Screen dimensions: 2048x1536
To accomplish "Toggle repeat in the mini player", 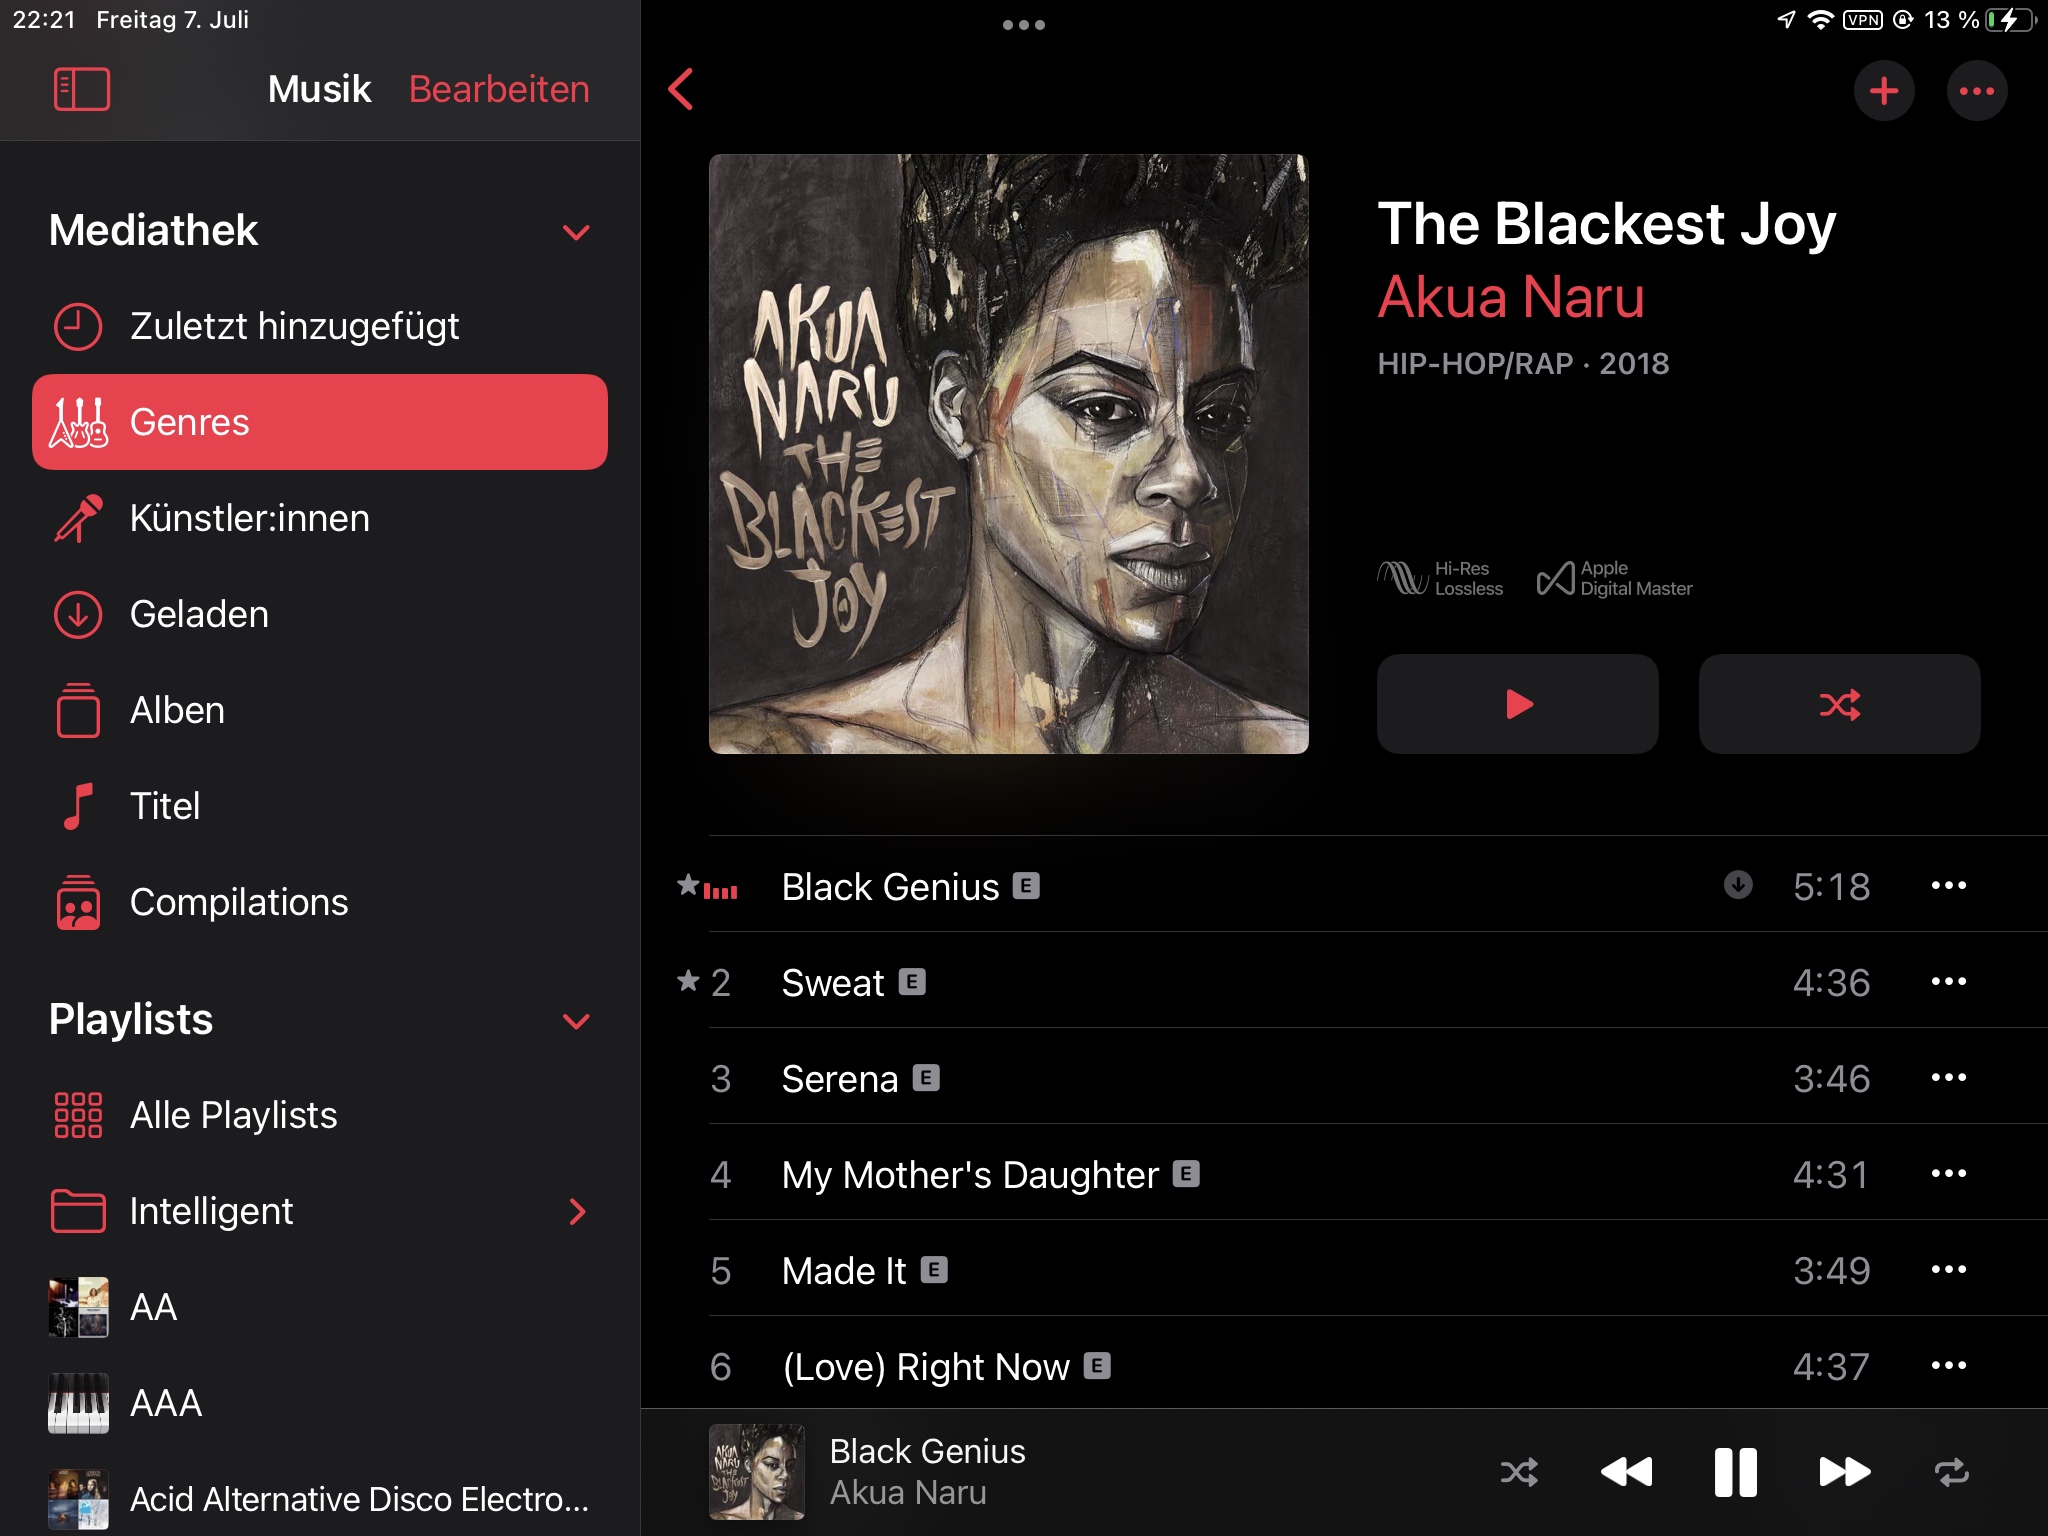I will [1951, 1472].
